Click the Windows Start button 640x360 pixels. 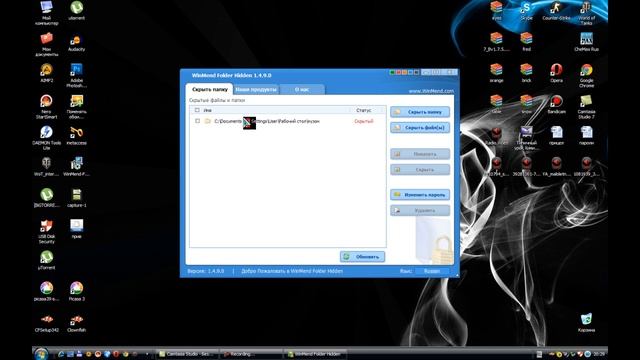[41, 354]
